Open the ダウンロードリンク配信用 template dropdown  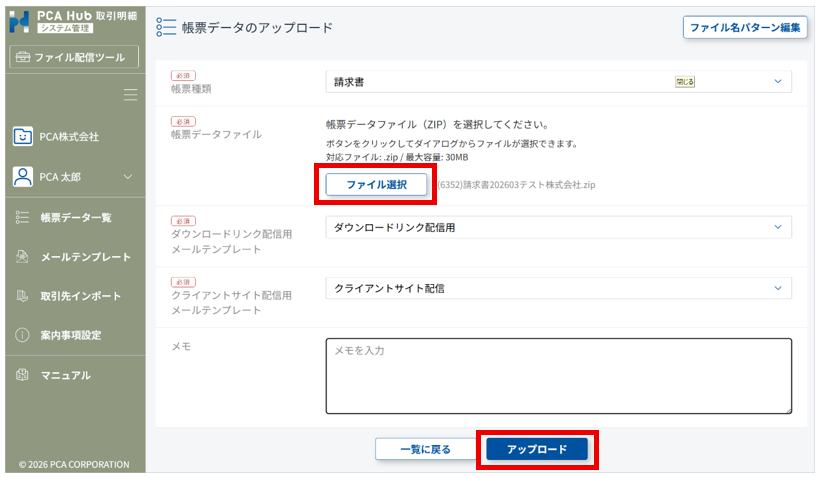point(558,227)
